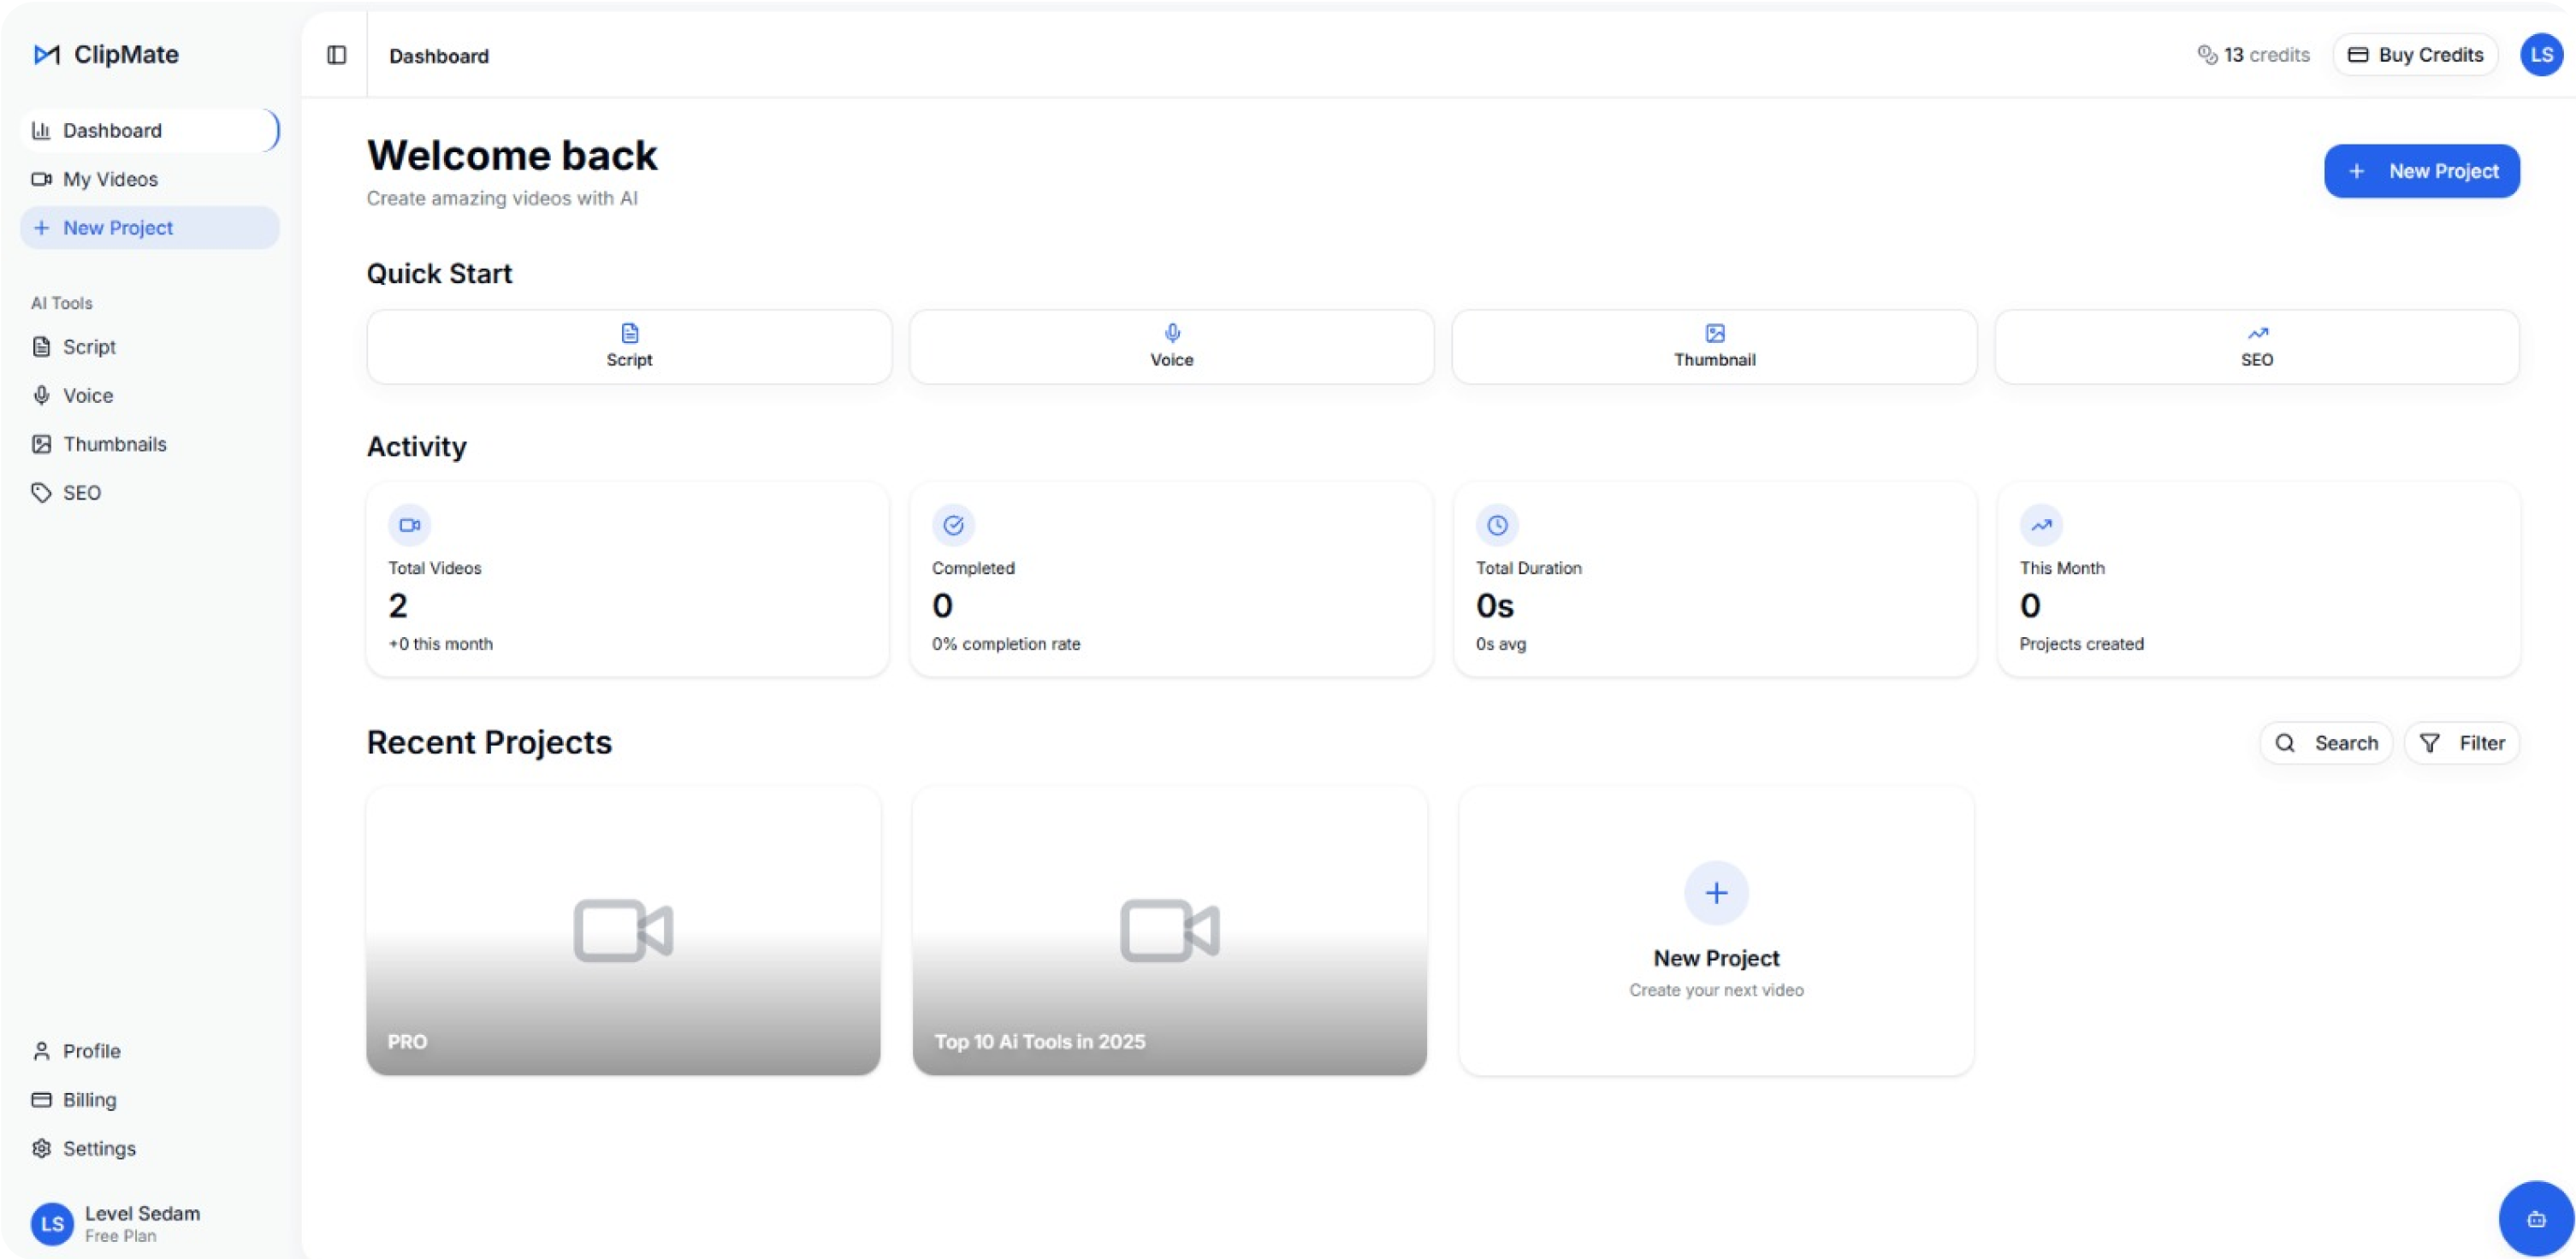Click the ClipMate logo icon

click(x=47, y=55)
